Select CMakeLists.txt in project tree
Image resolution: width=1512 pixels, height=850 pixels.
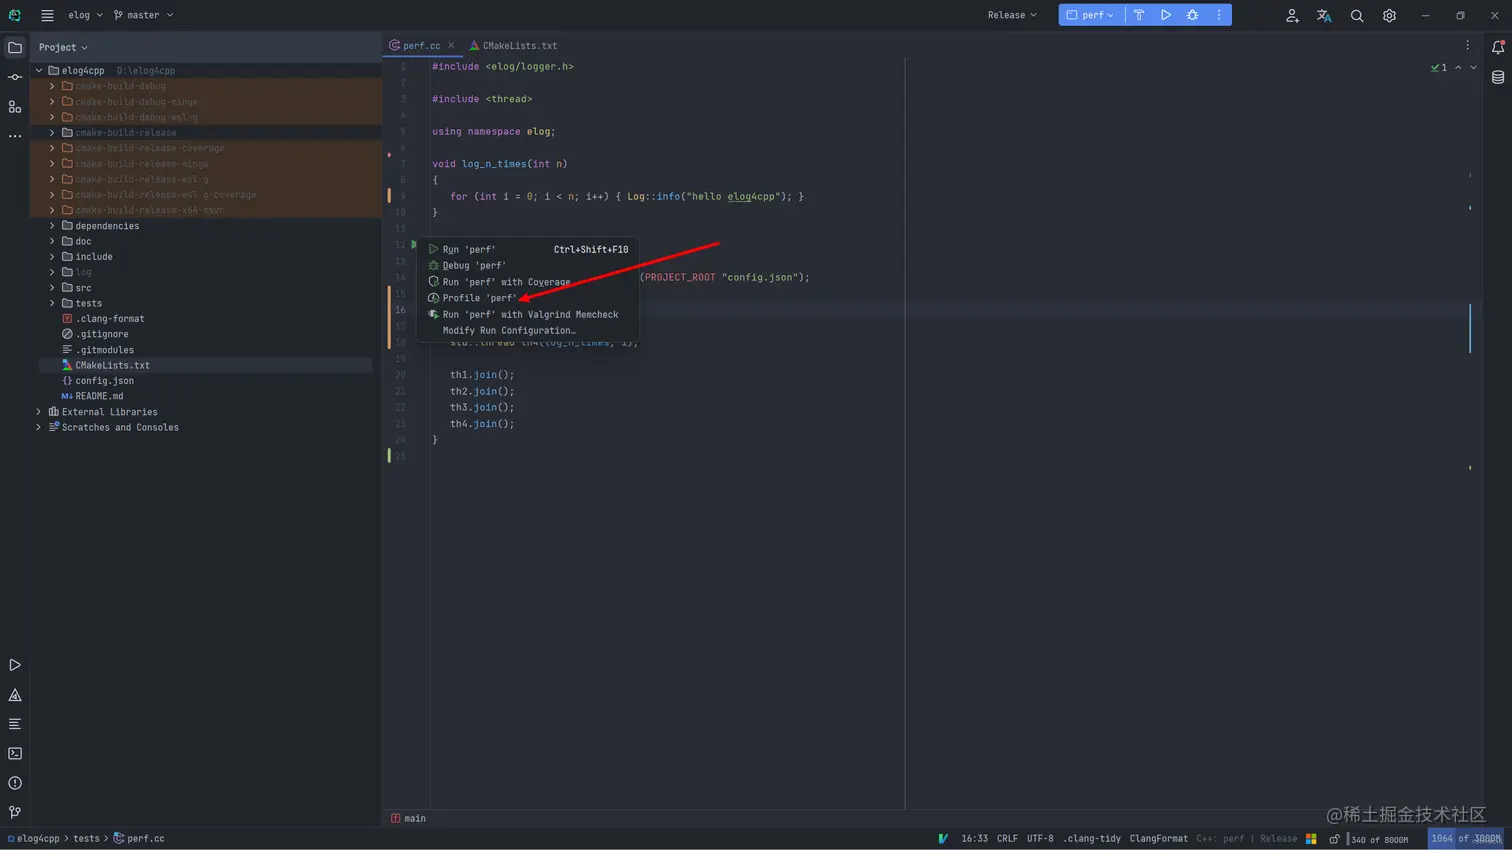[112, 365]
